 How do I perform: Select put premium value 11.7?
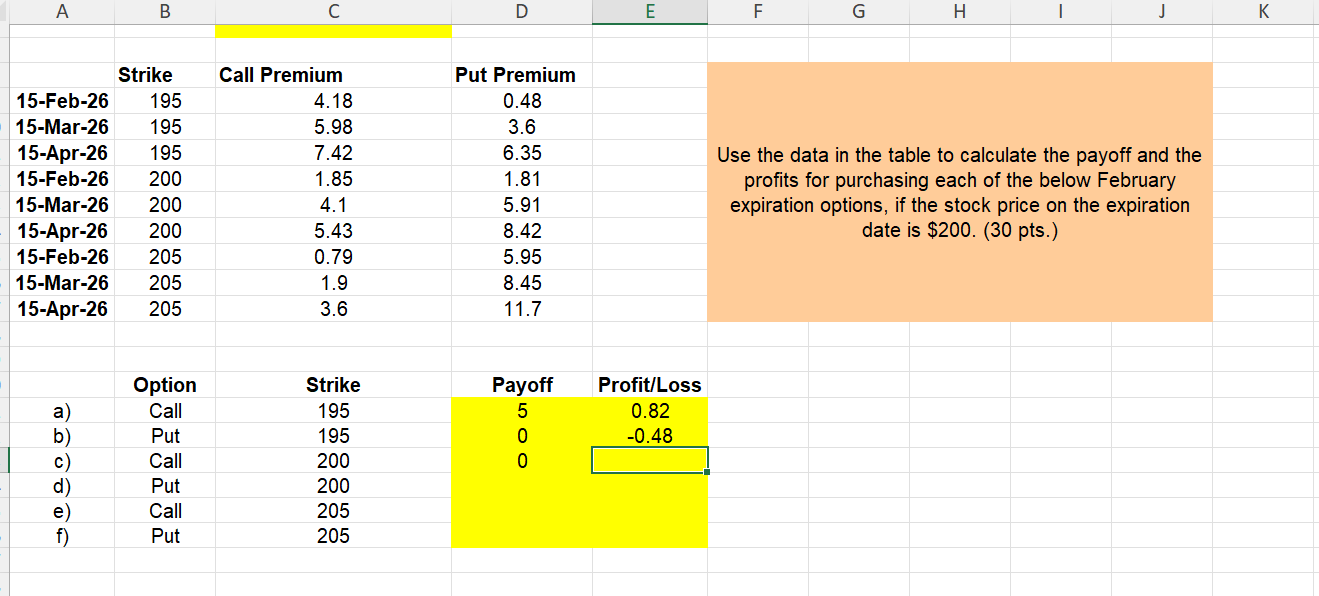click(x=522, y=309)
